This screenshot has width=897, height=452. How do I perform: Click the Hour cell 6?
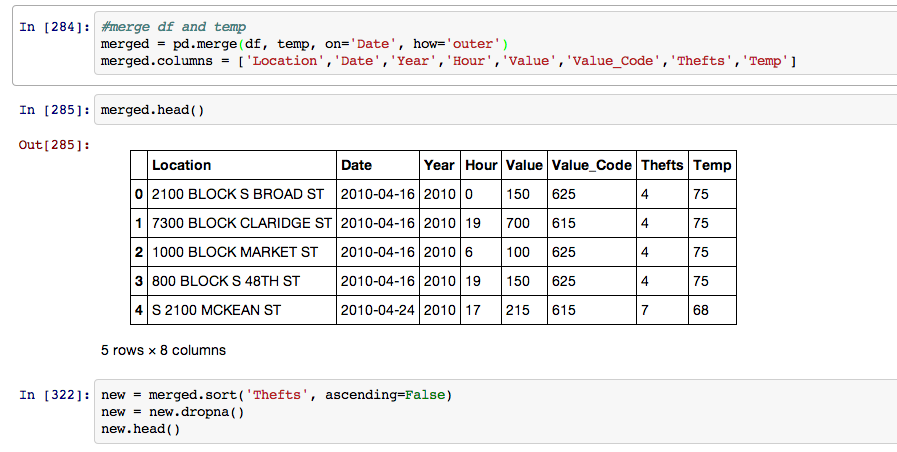pos(481,252)
